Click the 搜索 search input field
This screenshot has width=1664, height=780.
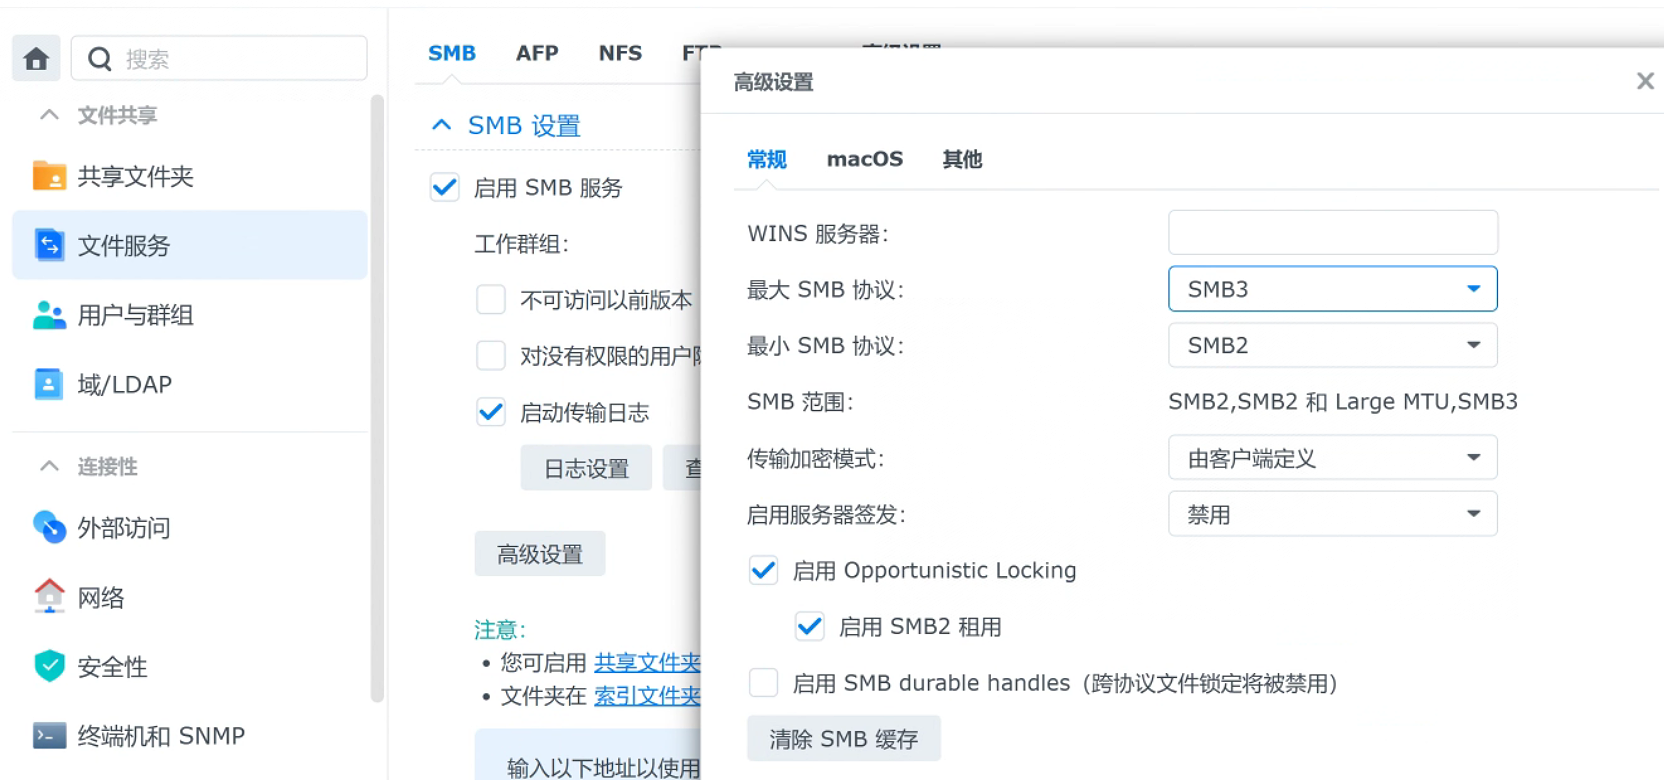point(219,59)
